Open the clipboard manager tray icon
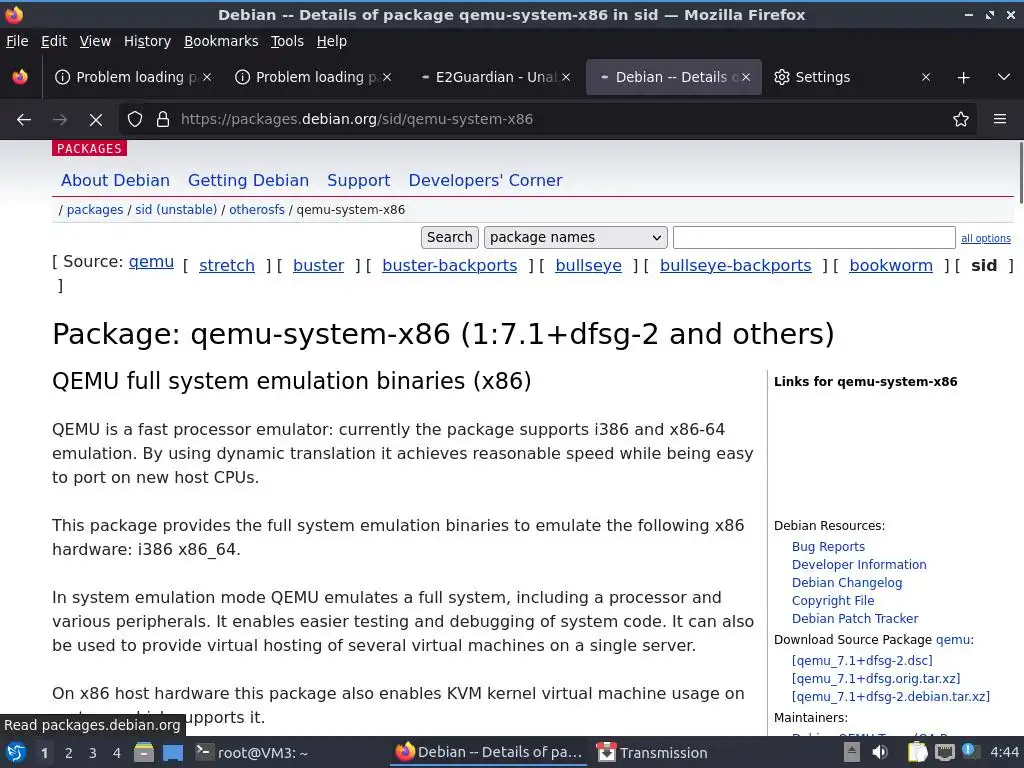 tap(917, 752)
